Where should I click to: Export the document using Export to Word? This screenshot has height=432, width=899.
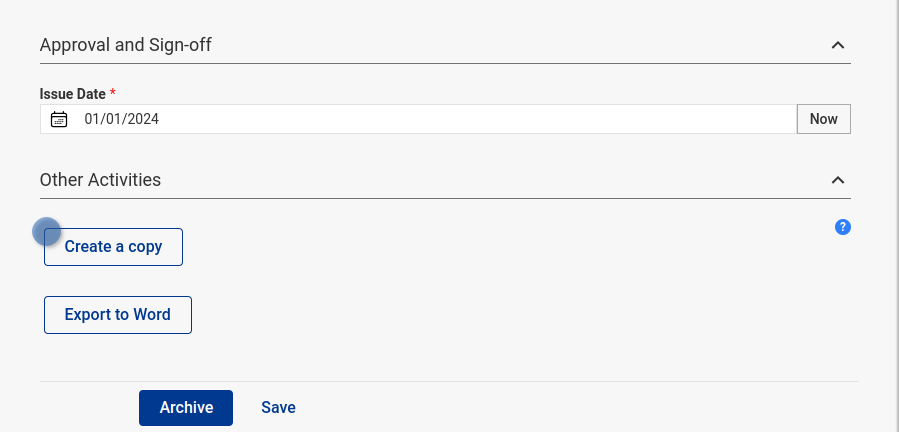pos(117,314)
